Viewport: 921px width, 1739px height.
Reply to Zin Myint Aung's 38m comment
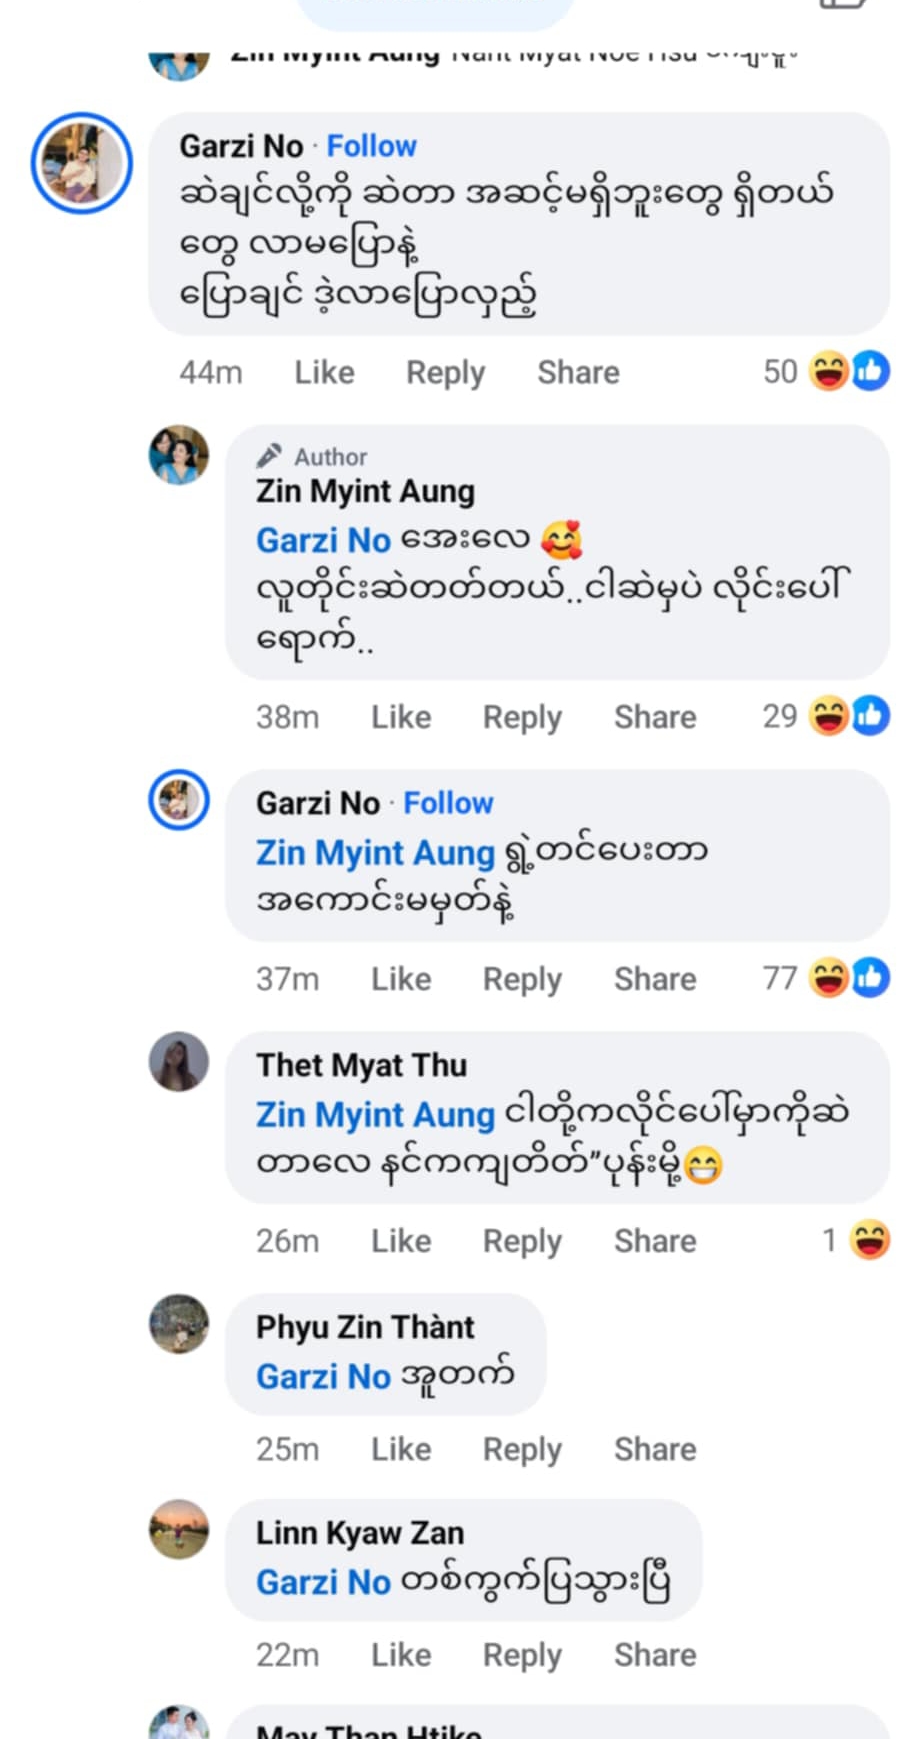click(522, 717)
